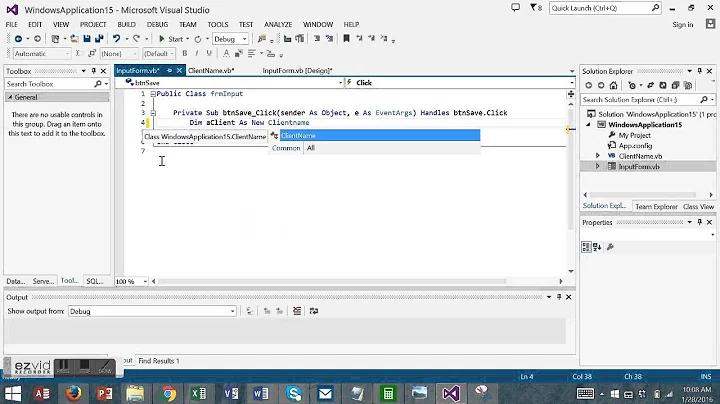Switch to Team Explorer tab
The width and height of the screenshot is (720, 404).
tap(656, 207)
